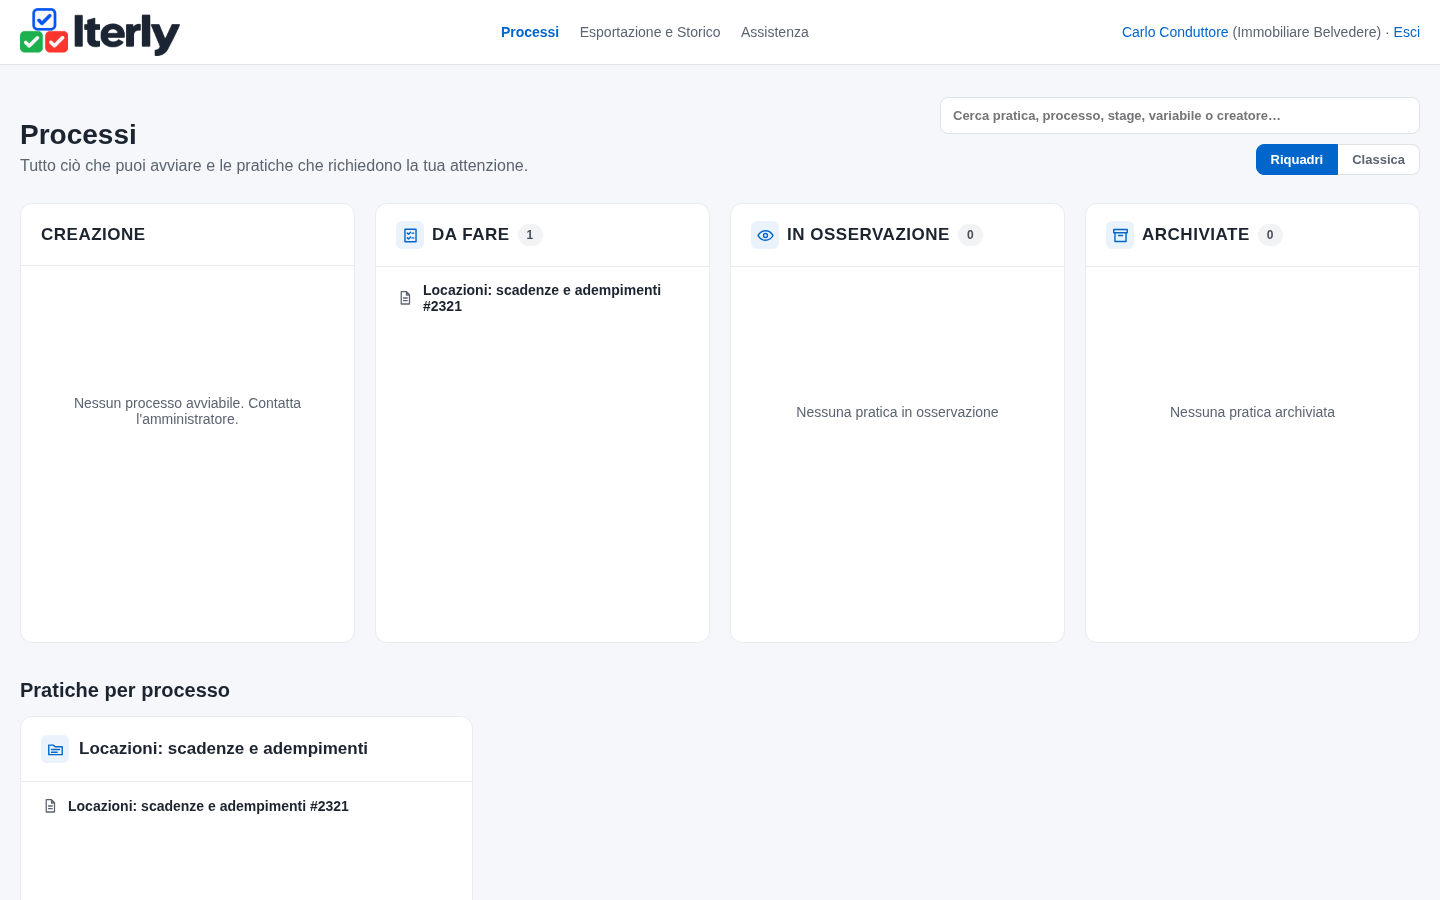This screenshot has width=1440, height=900.
Task: Click the 'Nessuna pratica archiviata' message
Action: pos(1252,412)
